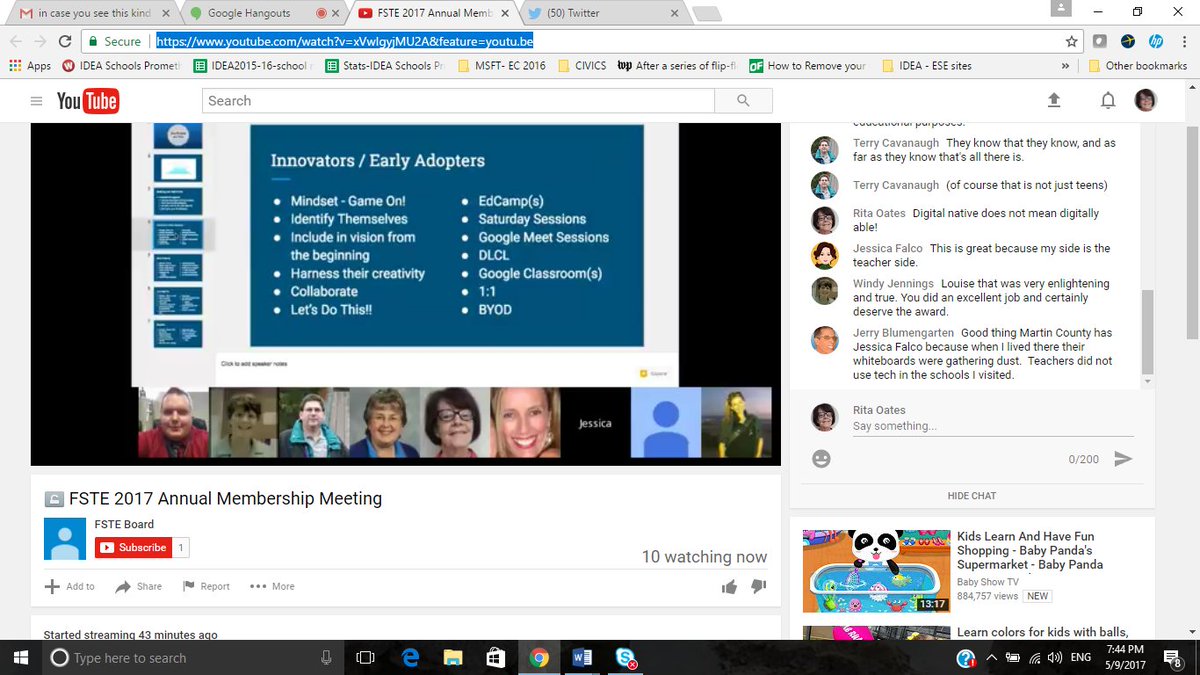Open the YouTube guide hamburger menu
The width and height of the screenshot is (1200, 675).
click(36, 101)
